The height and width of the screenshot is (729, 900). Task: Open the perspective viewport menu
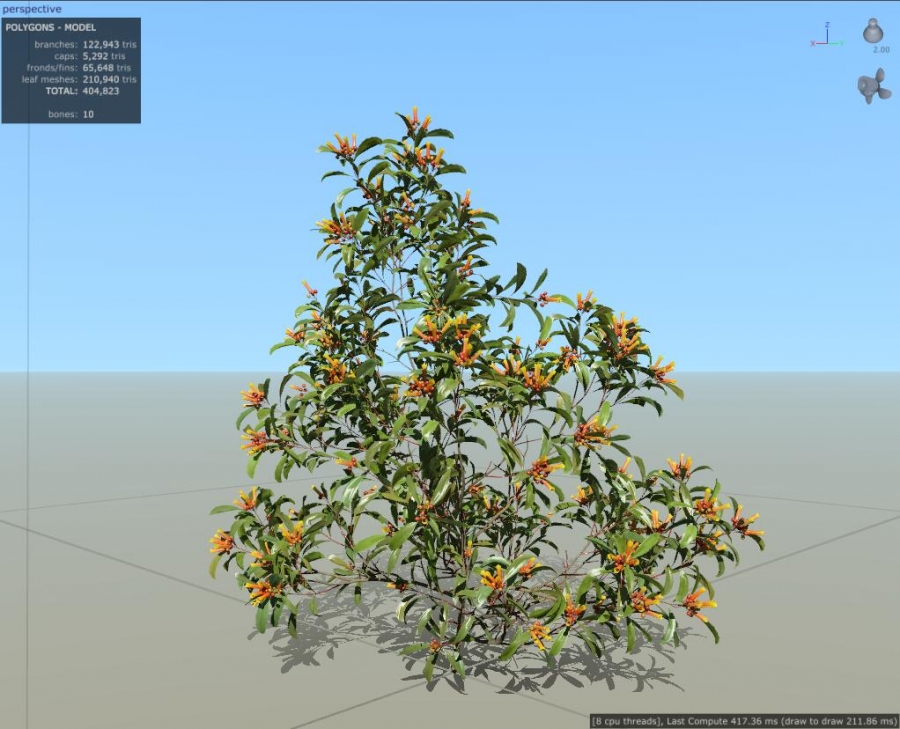[x=32, y=9]
